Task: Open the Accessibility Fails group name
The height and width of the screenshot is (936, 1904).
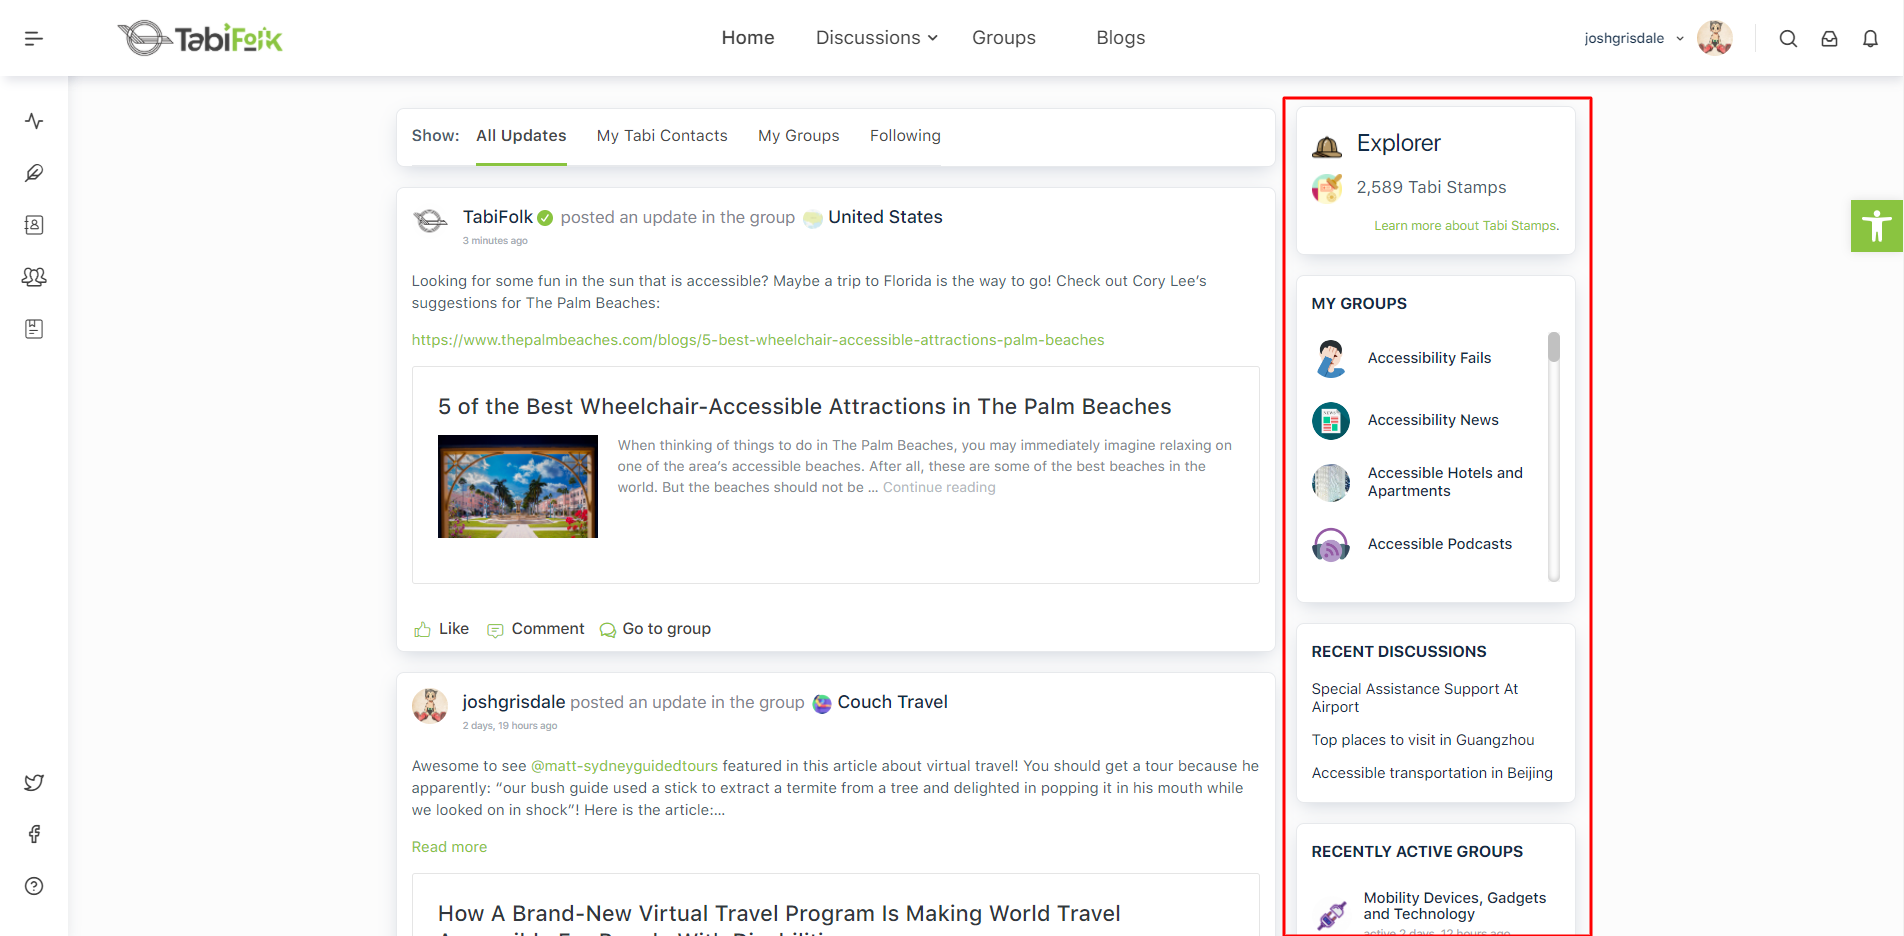Action: pos(1429,358)
